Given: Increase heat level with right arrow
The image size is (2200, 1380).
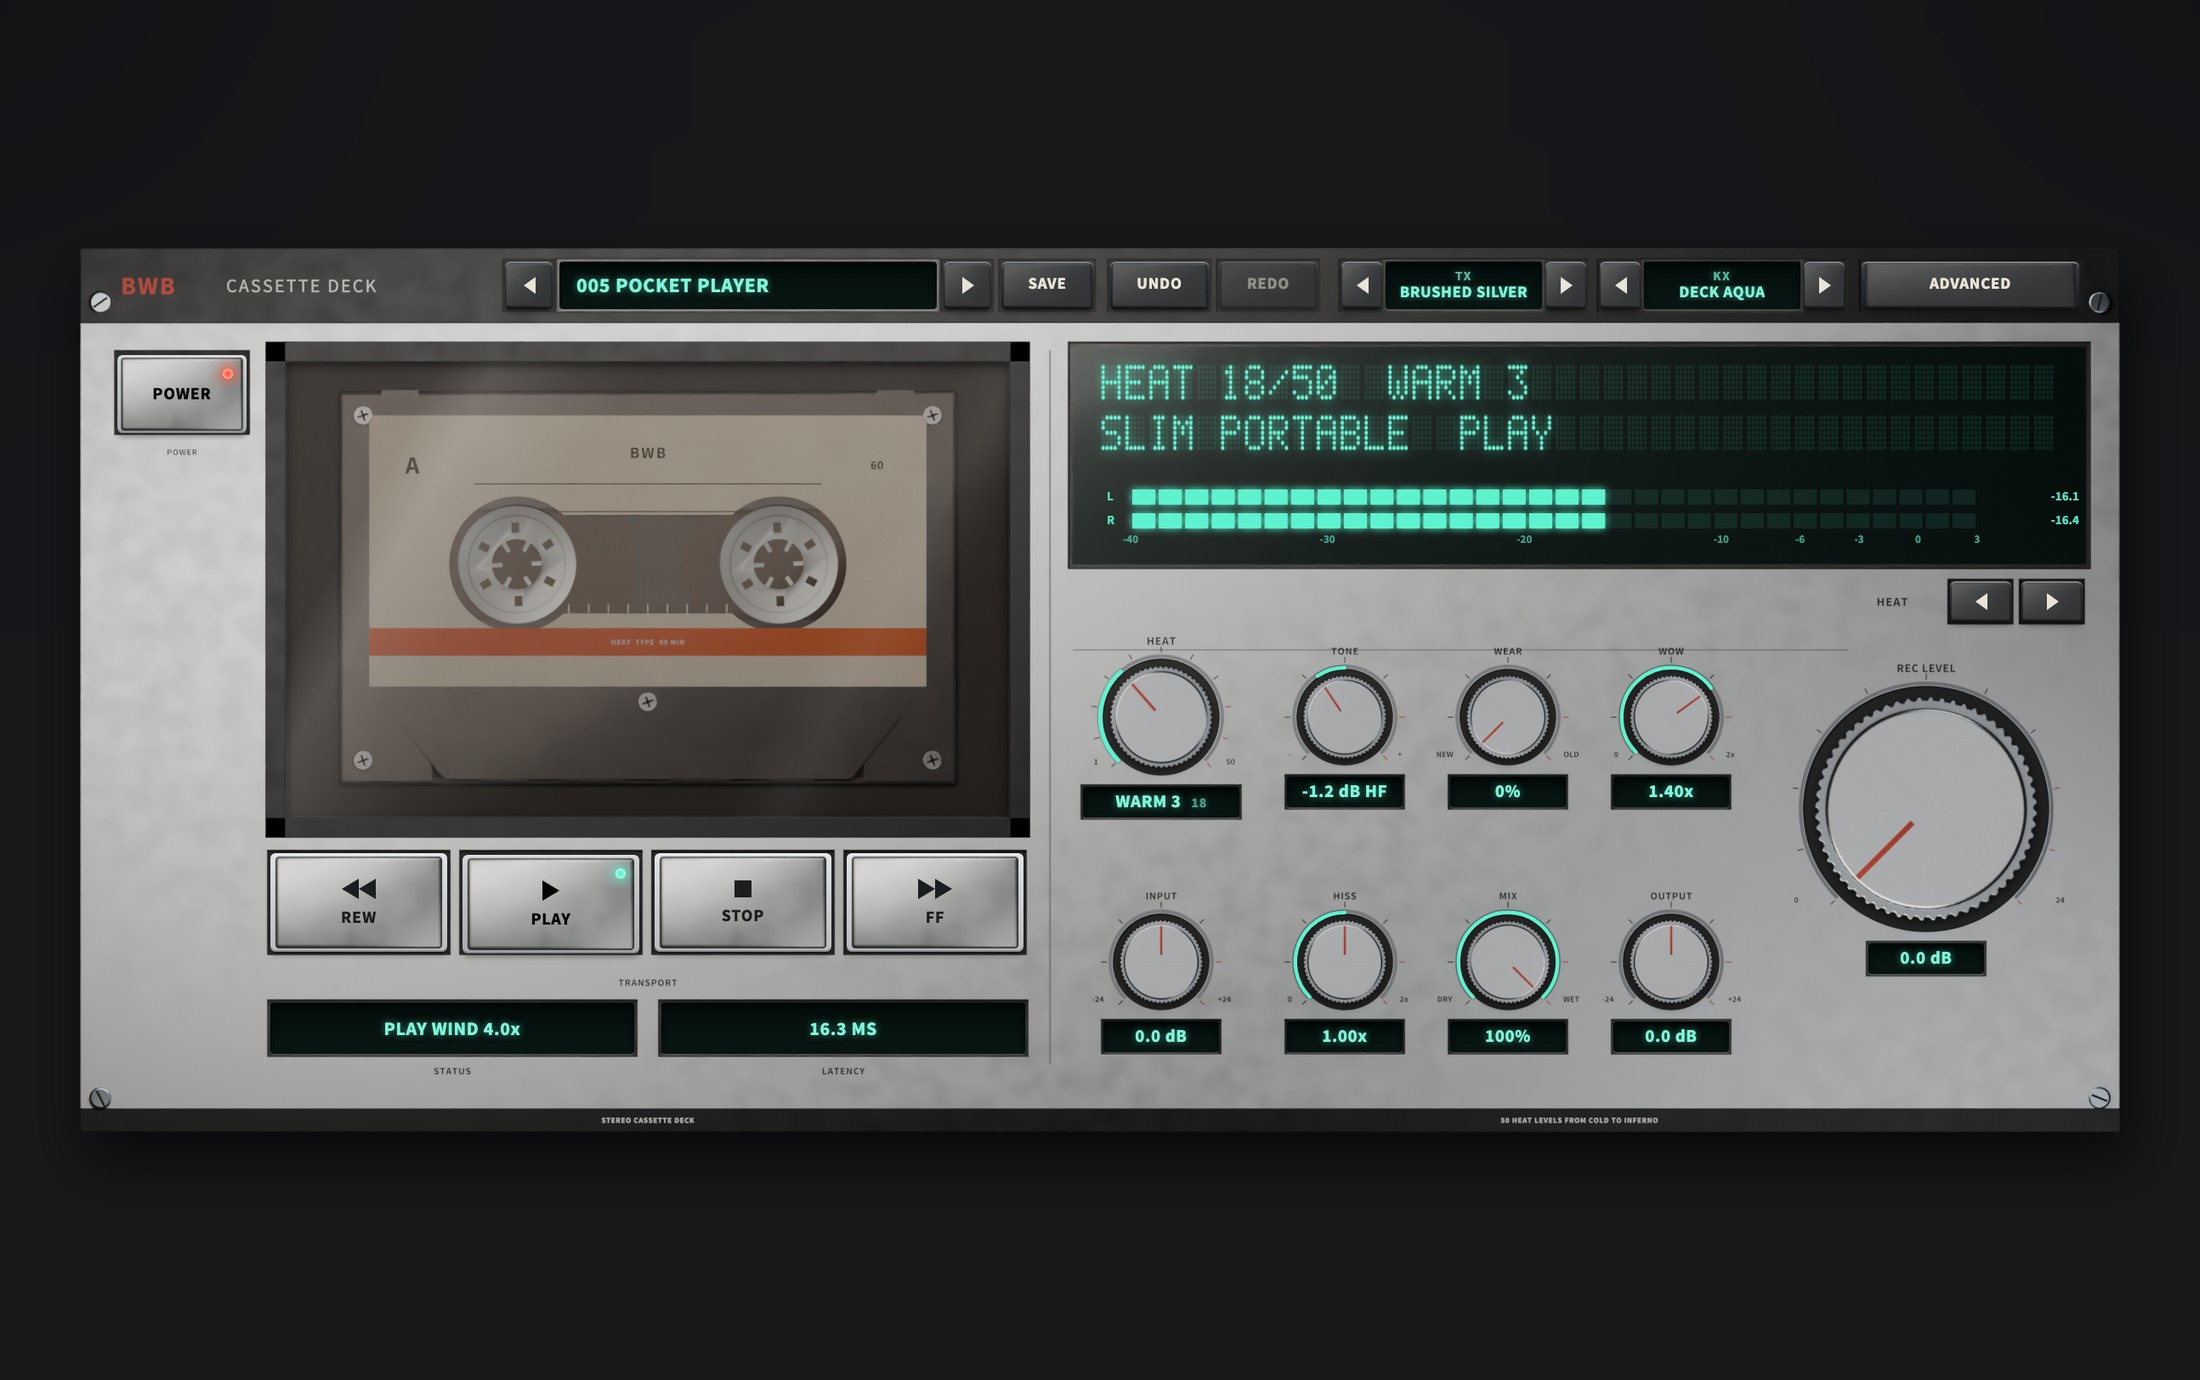Looking at the screenshot, I should pyautogui.click(x=2052, y=602).
